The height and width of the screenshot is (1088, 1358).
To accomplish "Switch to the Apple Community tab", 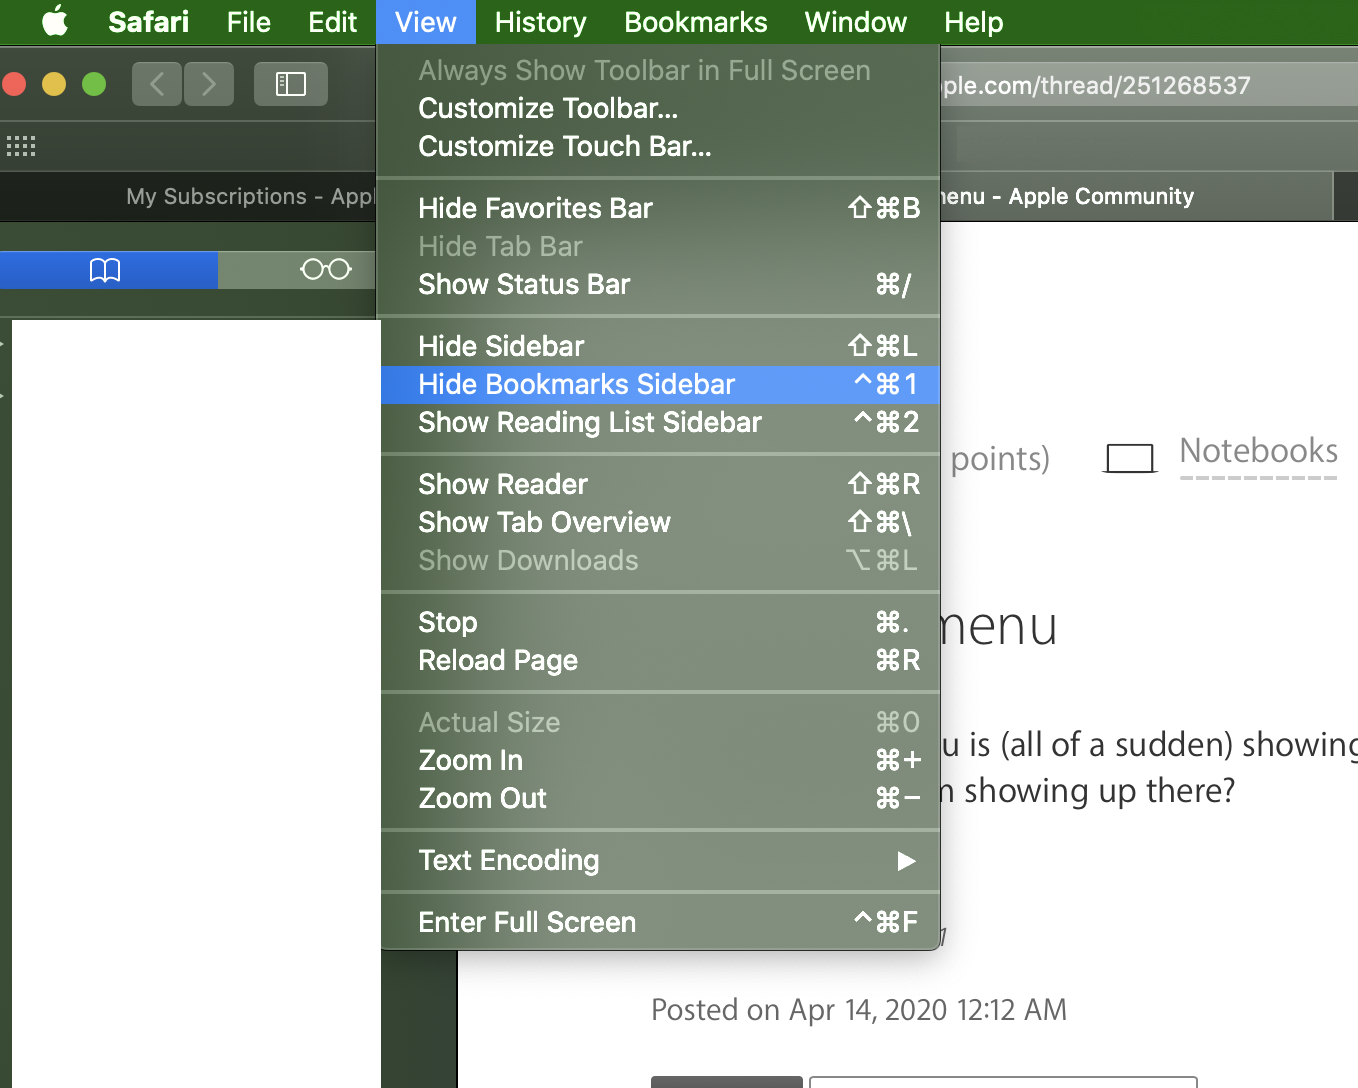I will click(x=1136, y=196).
